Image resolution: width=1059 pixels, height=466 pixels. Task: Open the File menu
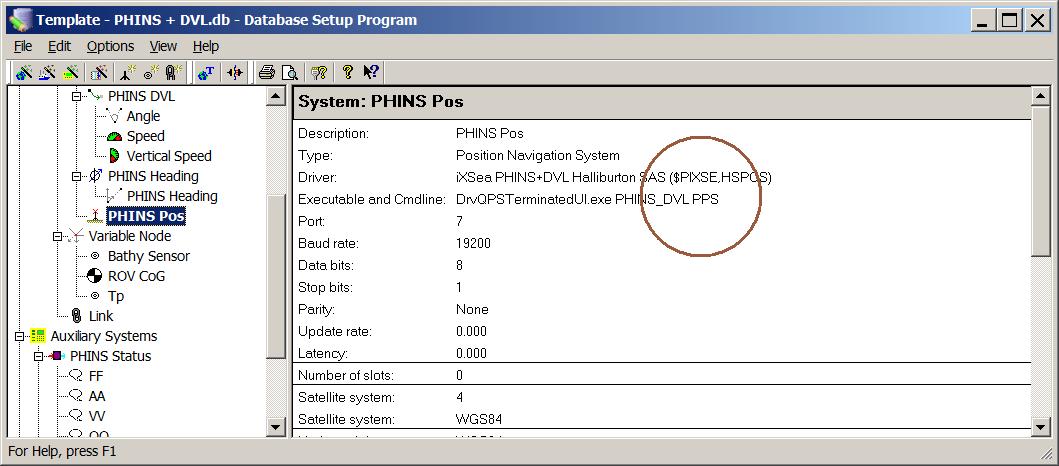coord(23,46)
